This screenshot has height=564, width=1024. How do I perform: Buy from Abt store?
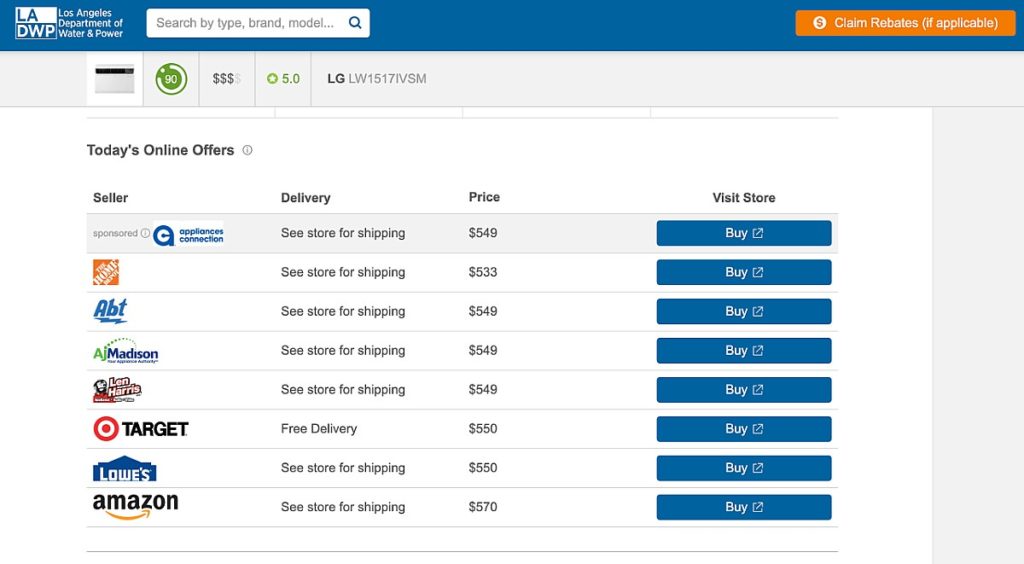coord(744,311)
